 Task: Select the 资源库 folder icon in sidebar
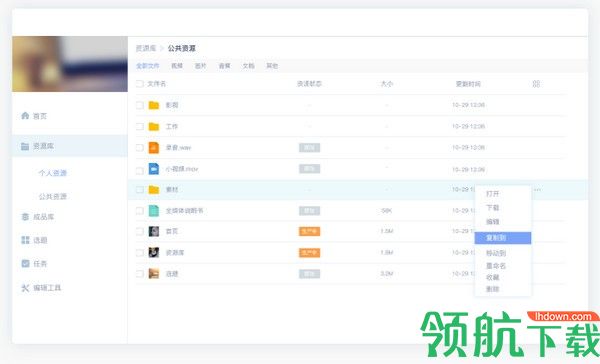coord(25,146)
